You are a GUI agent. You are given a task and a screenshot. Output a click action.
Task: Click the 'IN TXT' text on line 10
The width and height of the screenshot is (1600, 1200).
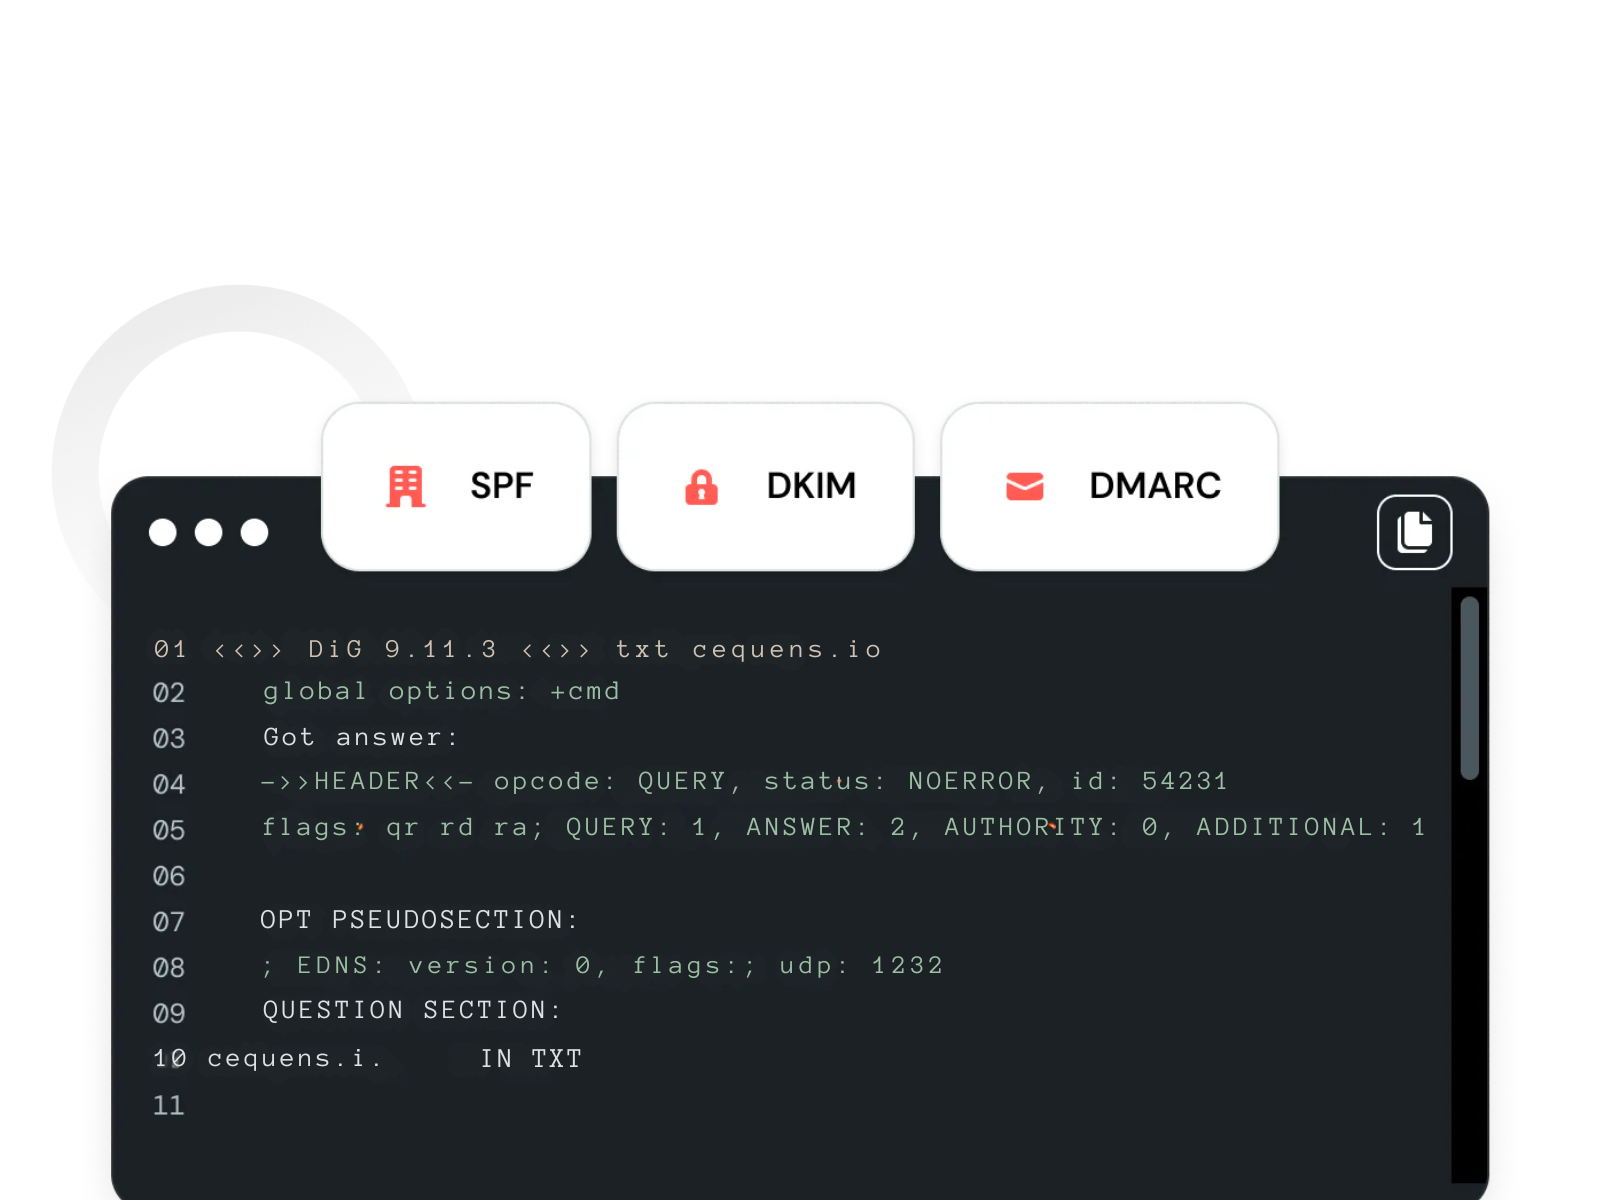[531, 1059]
